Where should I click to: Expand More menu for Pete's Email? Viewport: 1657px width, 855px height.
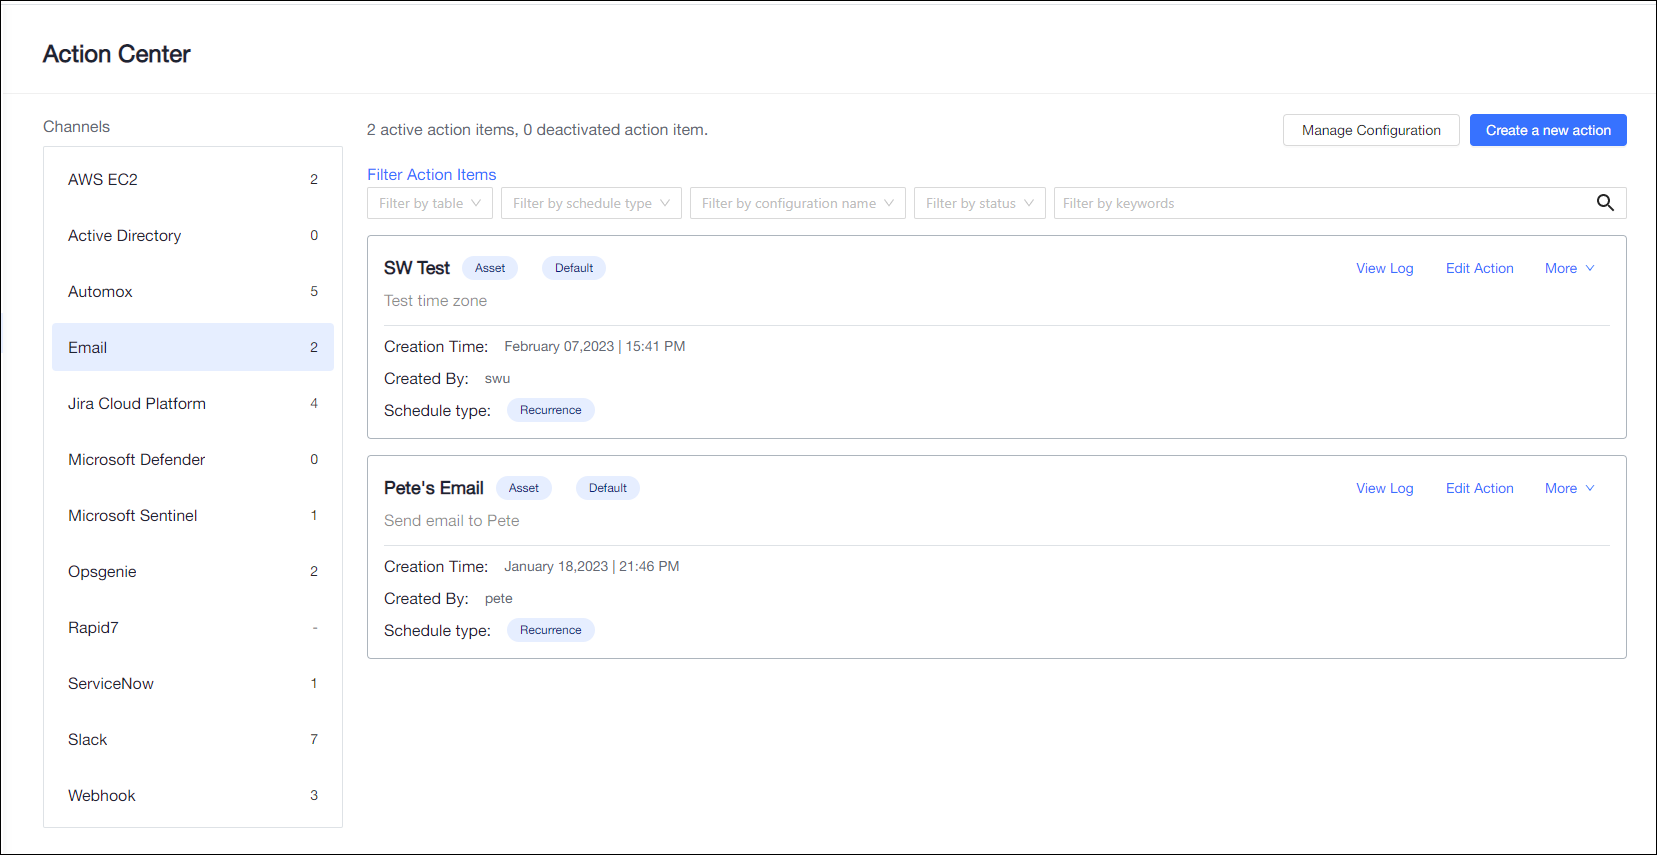click(1569, 488)
